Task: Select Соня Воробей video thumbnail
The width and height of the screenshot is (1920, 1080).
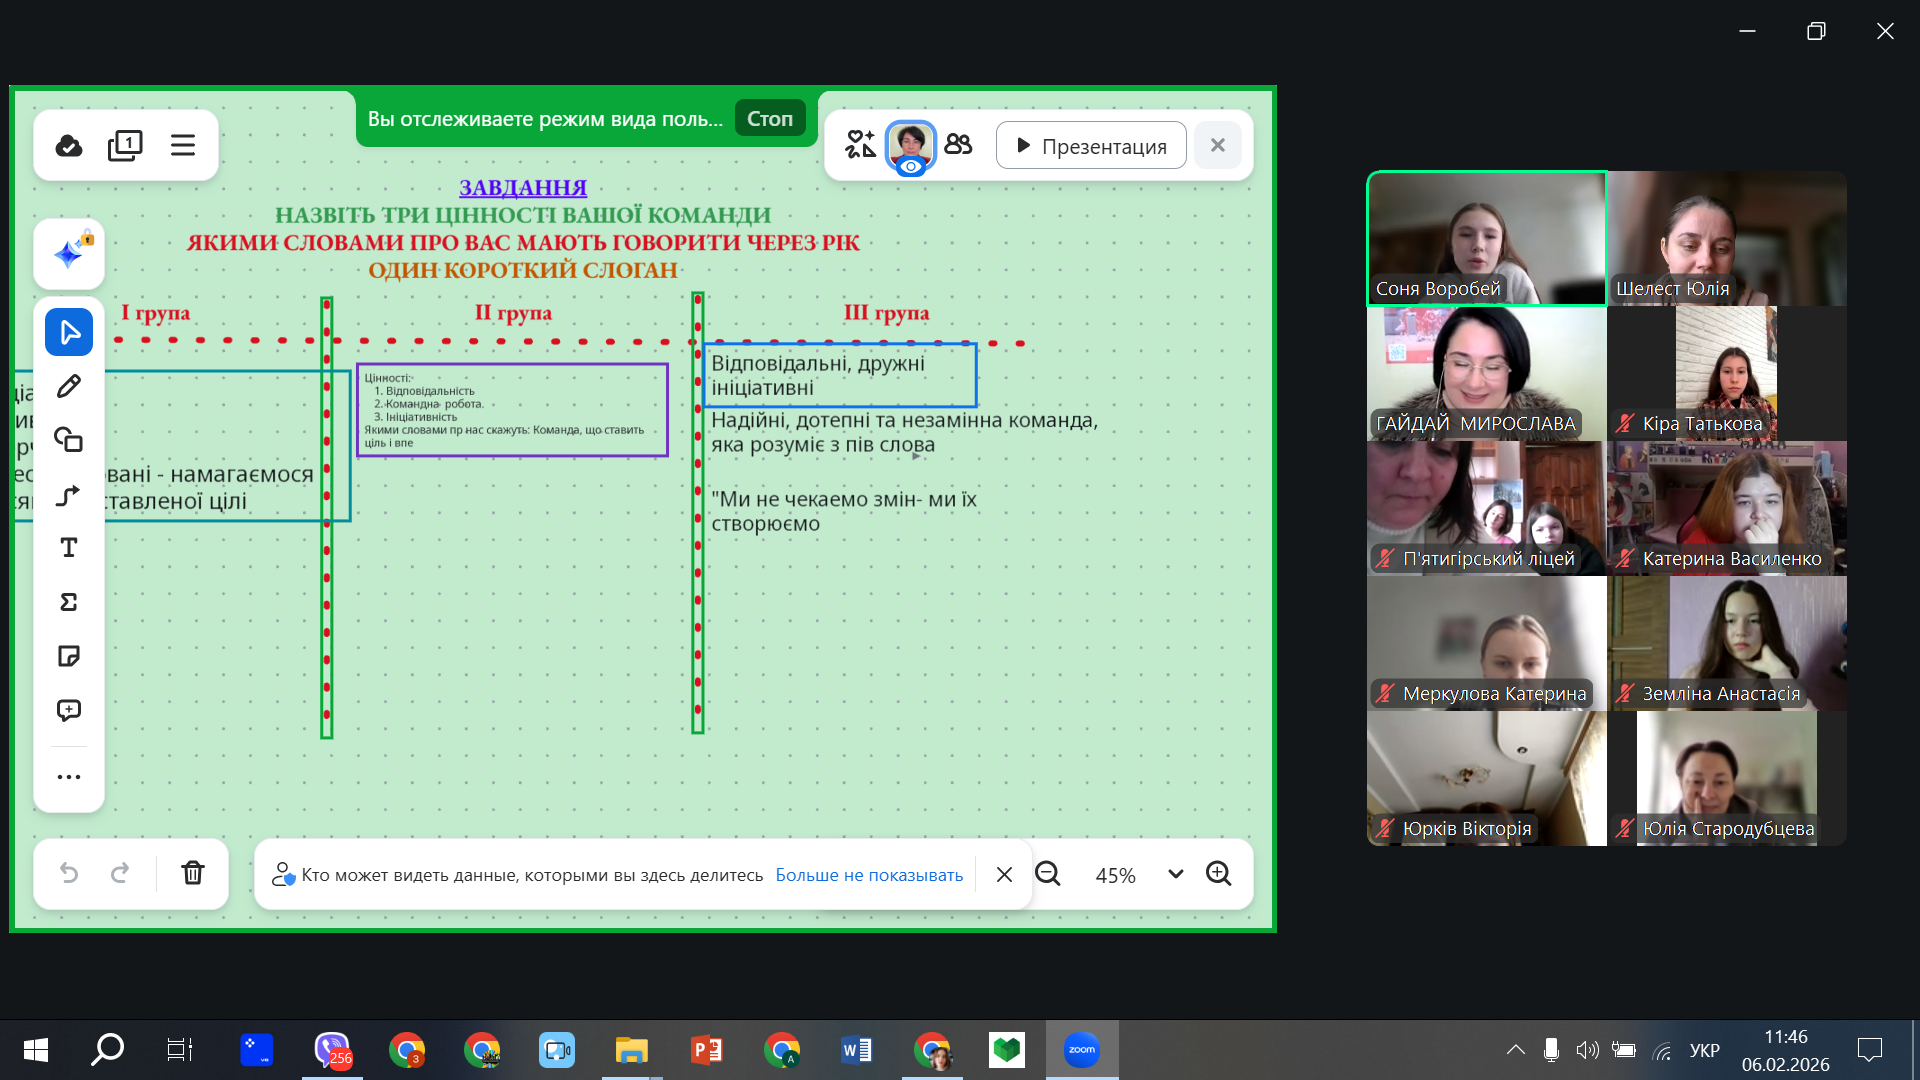Action: pyautogui.click(x=1486, y=238)
